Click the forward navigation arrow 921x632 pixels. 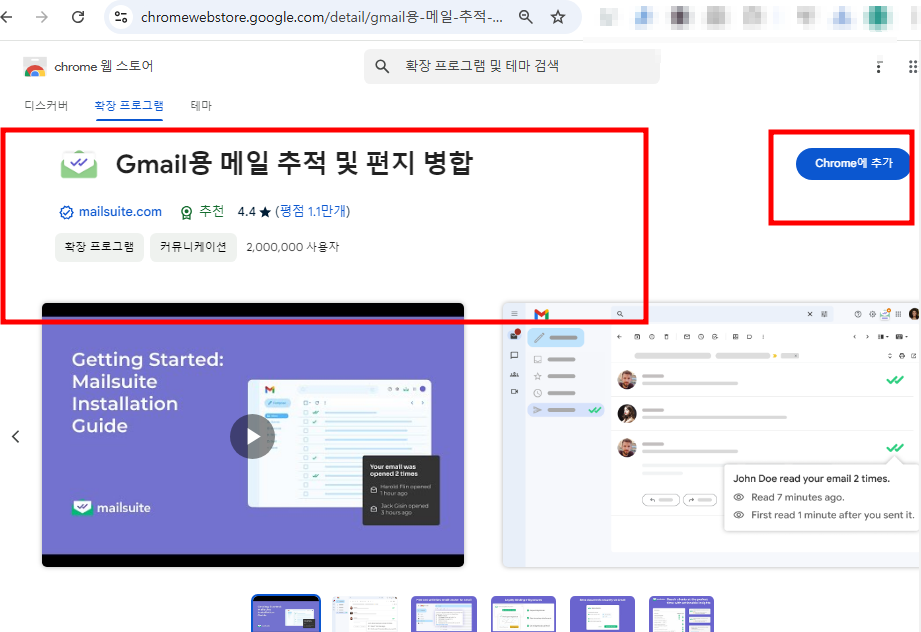(x=41, y=17)
